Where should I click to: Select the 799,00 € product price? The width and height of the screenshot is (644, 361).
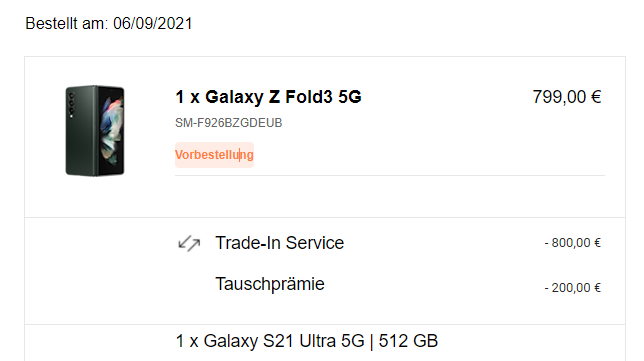click(x=567, y=97)
